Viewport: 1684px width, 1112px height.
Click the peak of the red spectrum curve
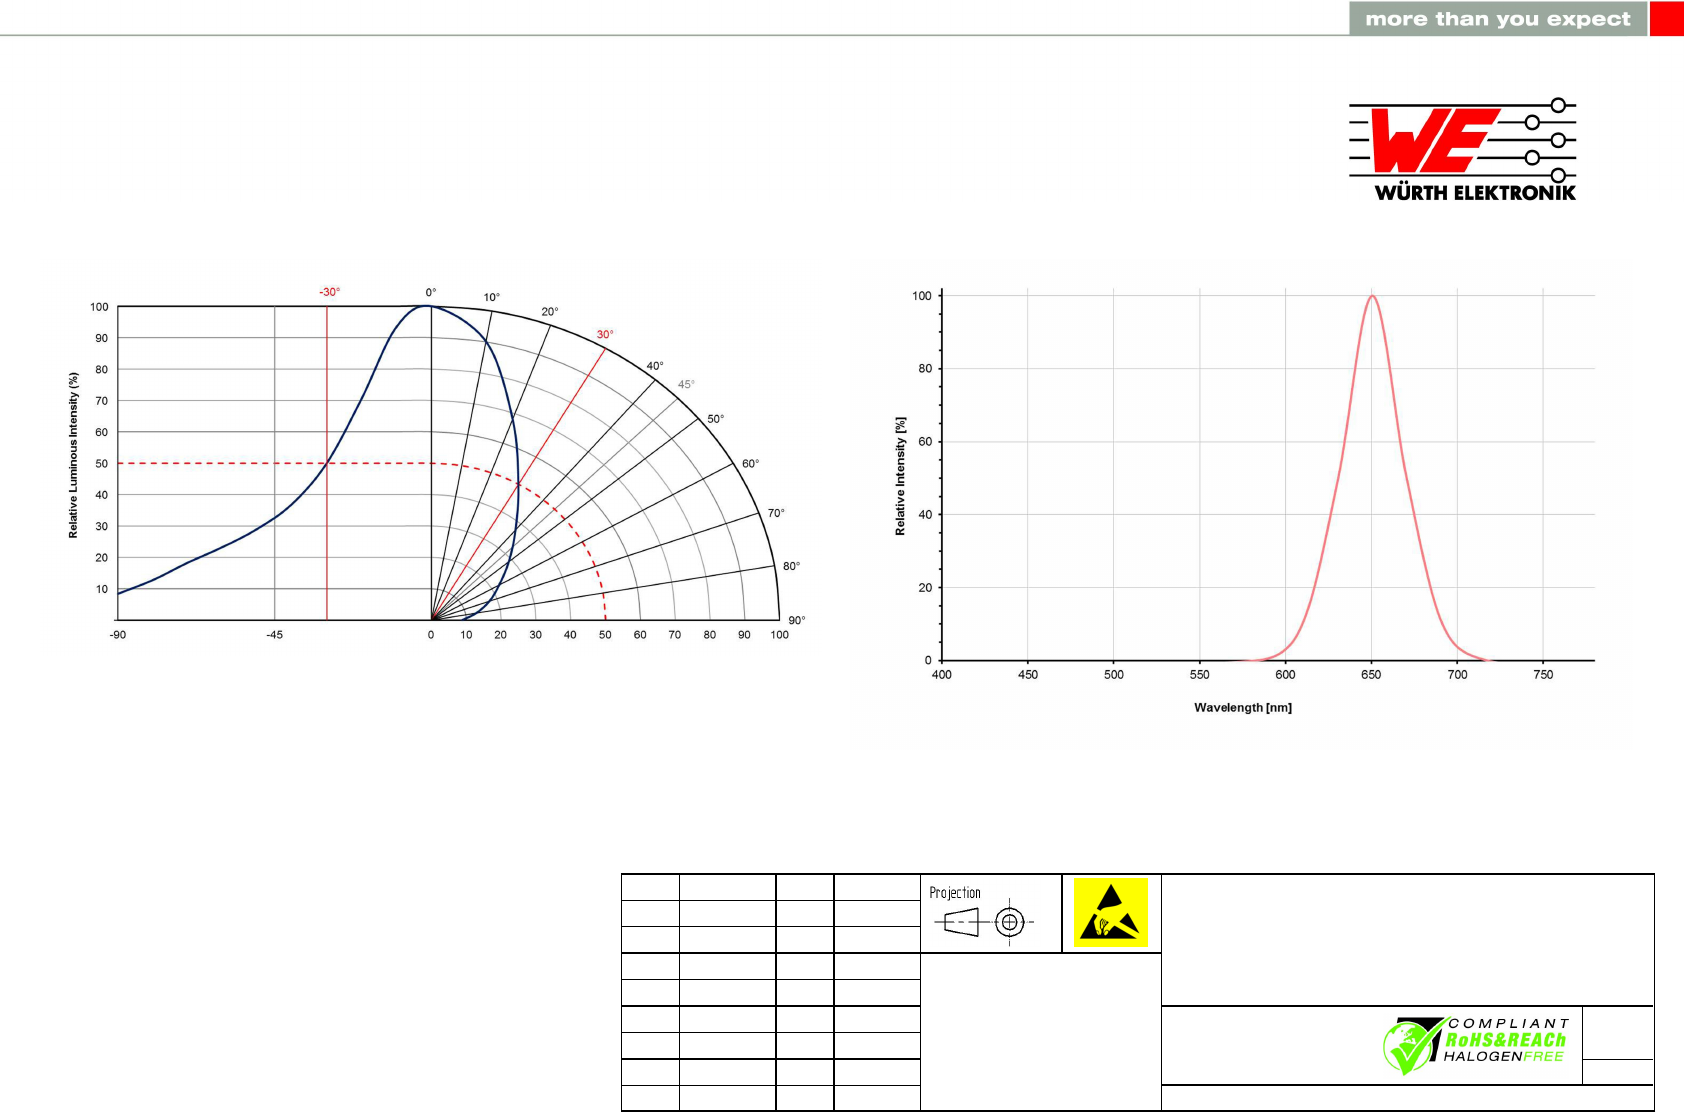click(x=1372, y=296)
